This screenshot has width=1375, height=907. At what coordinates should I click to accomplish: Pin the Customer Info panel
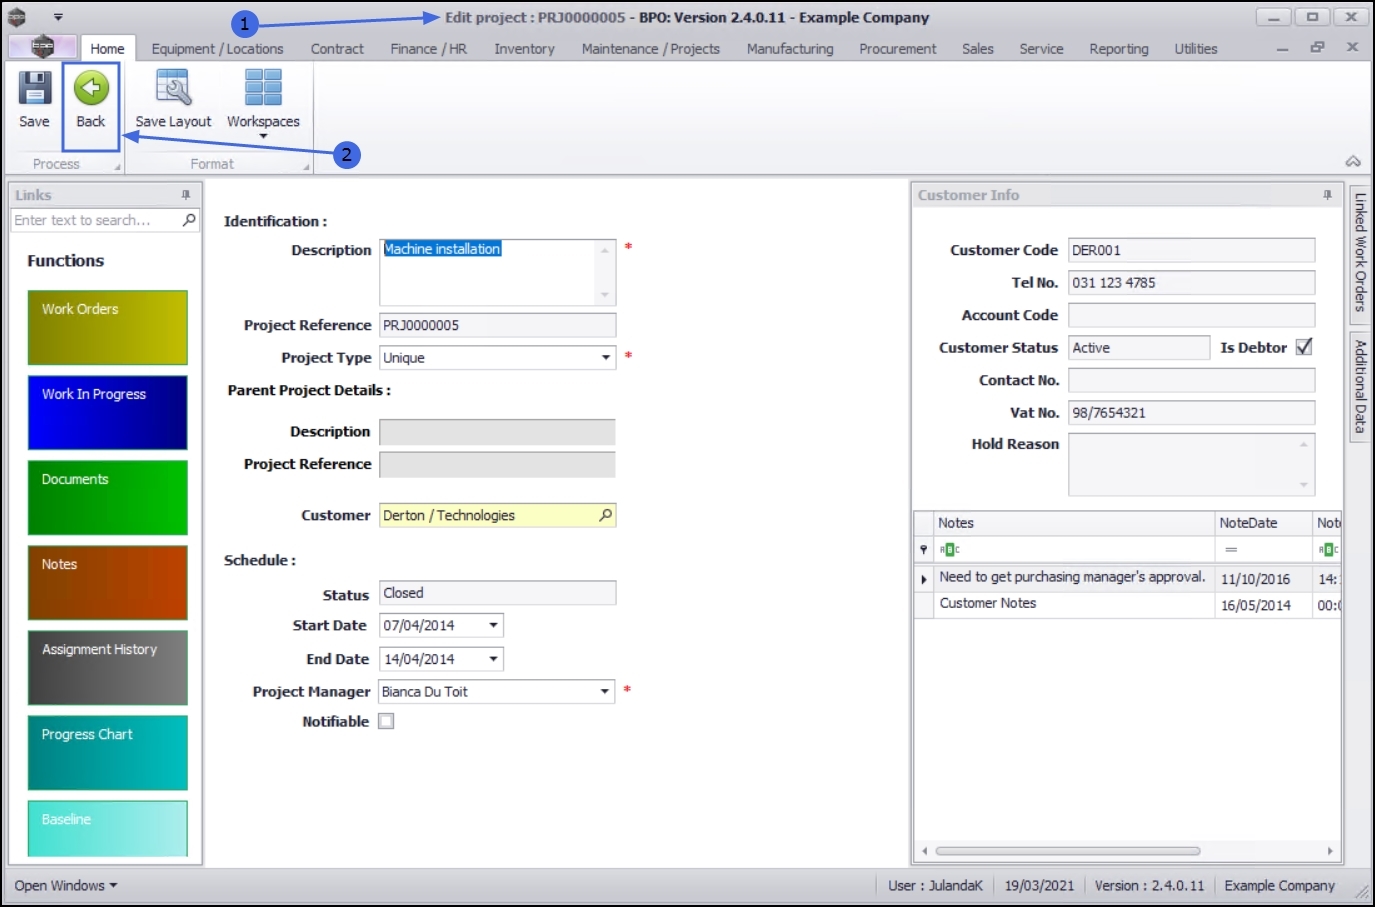pos(1327,195)
